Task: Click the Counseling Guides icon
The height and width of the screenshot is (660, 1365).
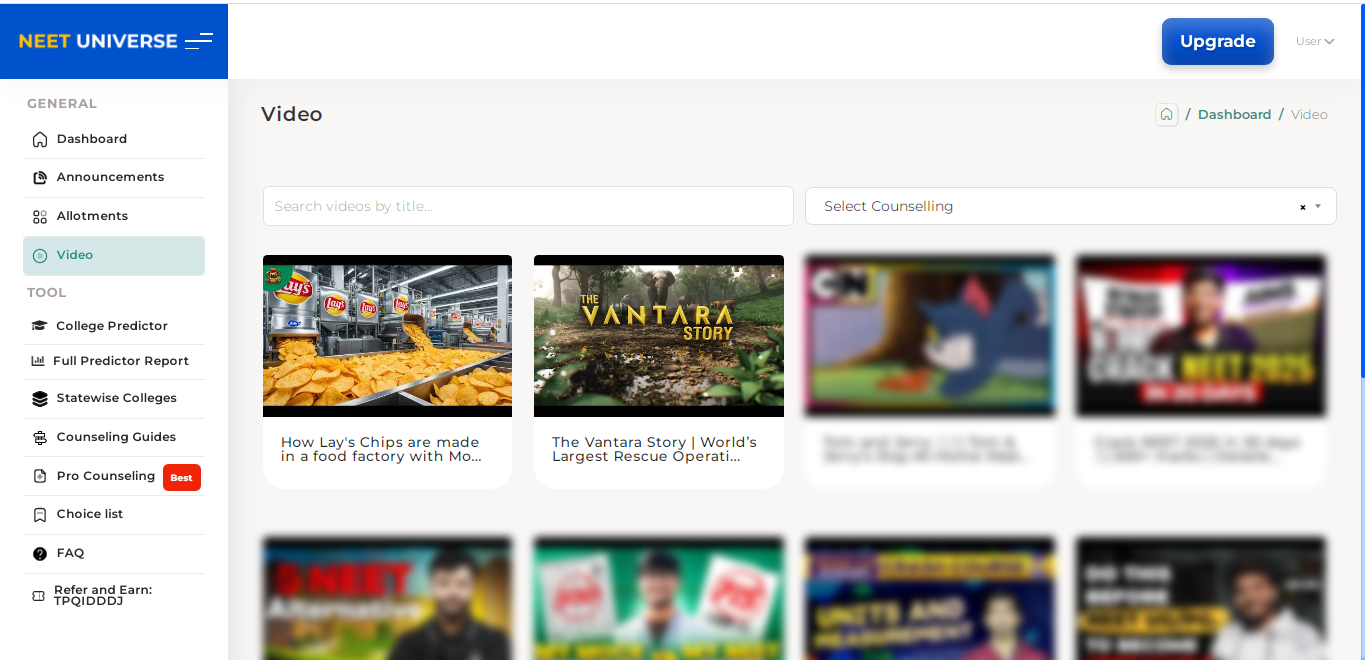Action: pos(40,437)
